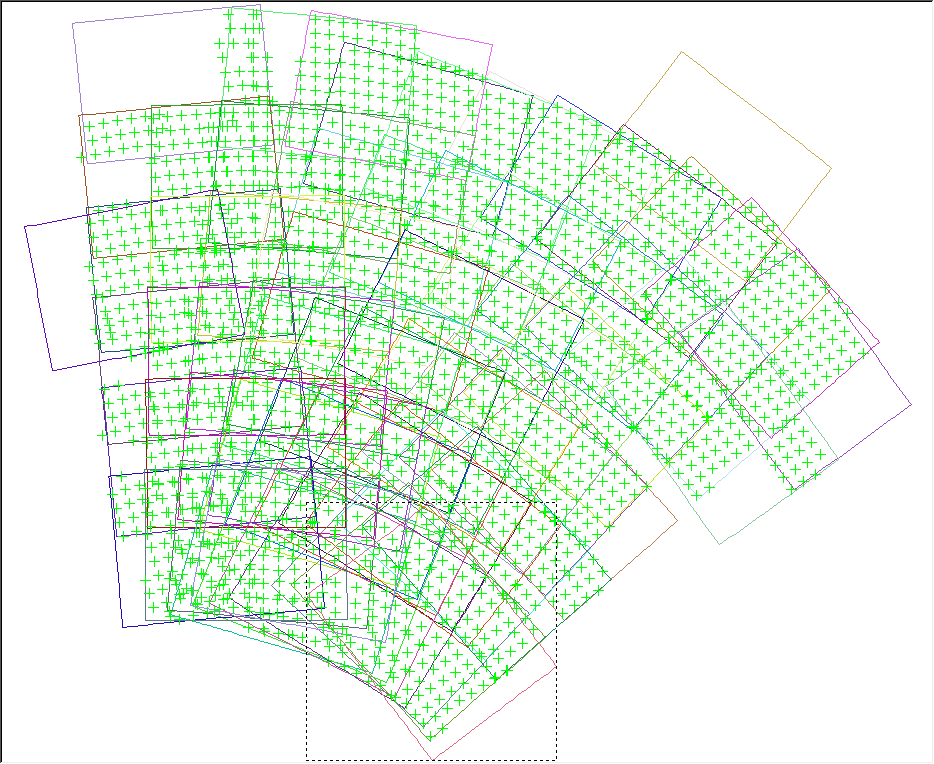Click the bottom-left corner of the dark blue rectangle
This screenshot has width=934, height=764.
point(123,627)
